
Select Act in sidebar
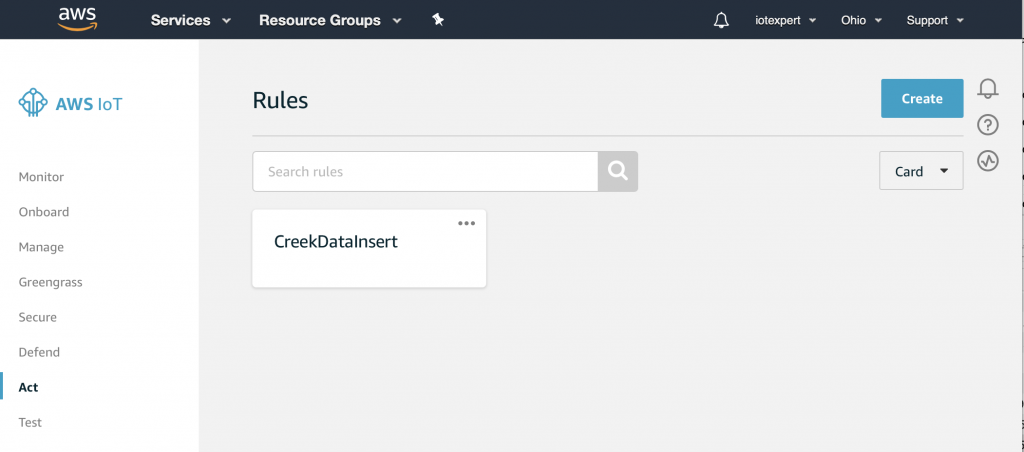pyautogui.click(x=28, y=387)
